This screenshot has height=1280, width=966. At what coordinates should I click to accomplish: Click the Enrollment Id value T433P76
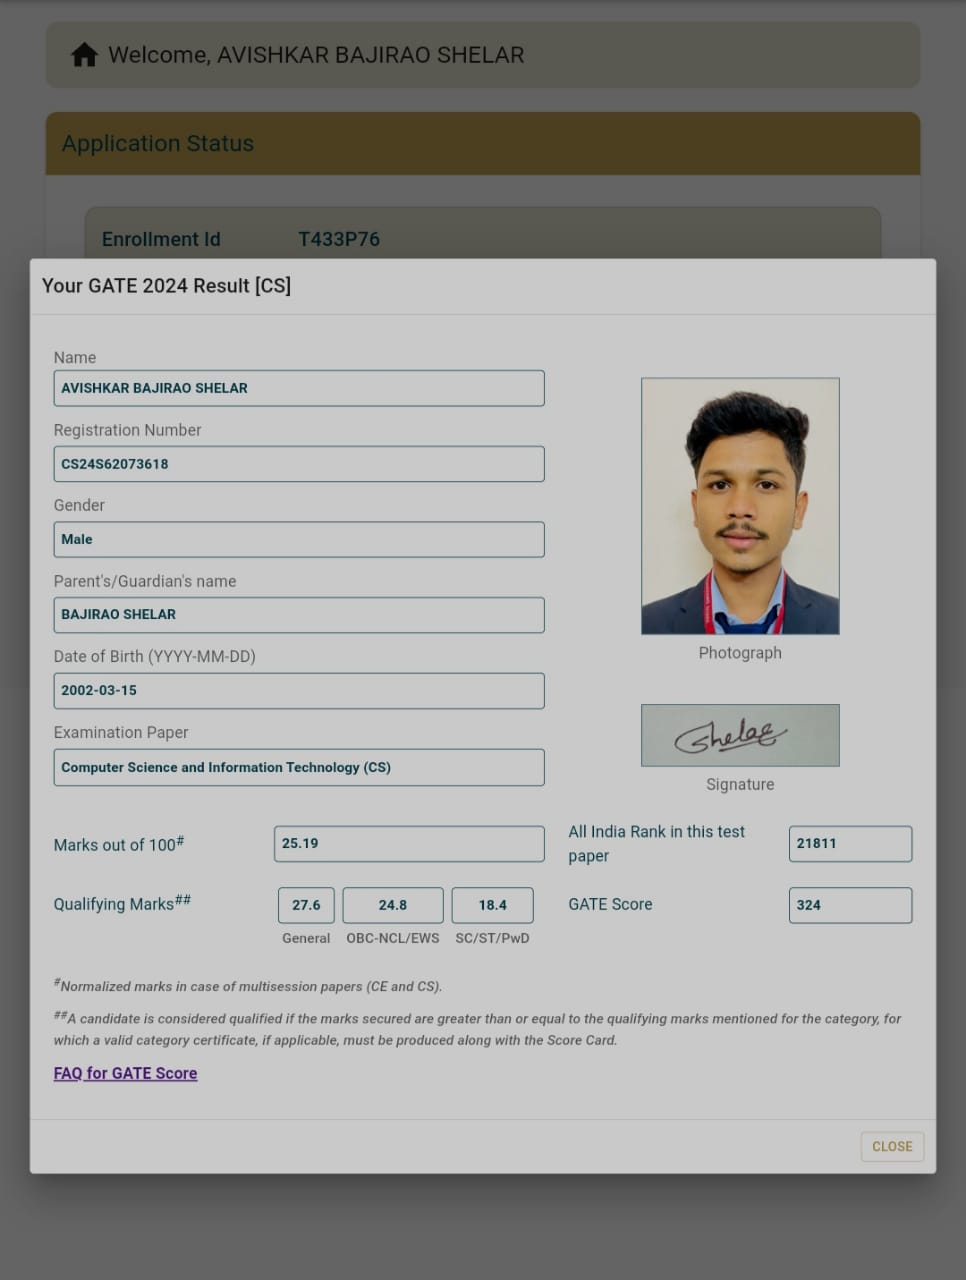pyautogui.click(x=339, y=239)
